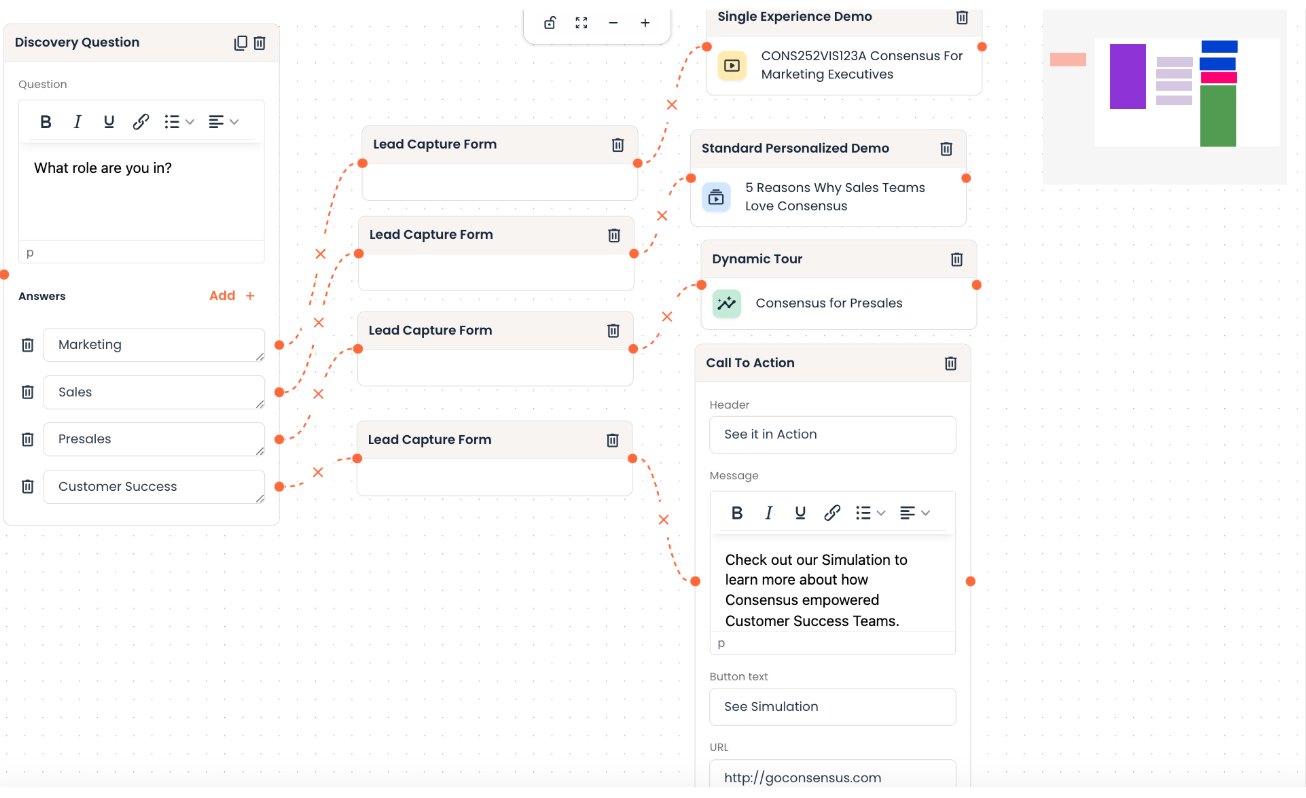Delete the Discovery Question node
The image size is (1306, 798).
(x=260, y=43)
